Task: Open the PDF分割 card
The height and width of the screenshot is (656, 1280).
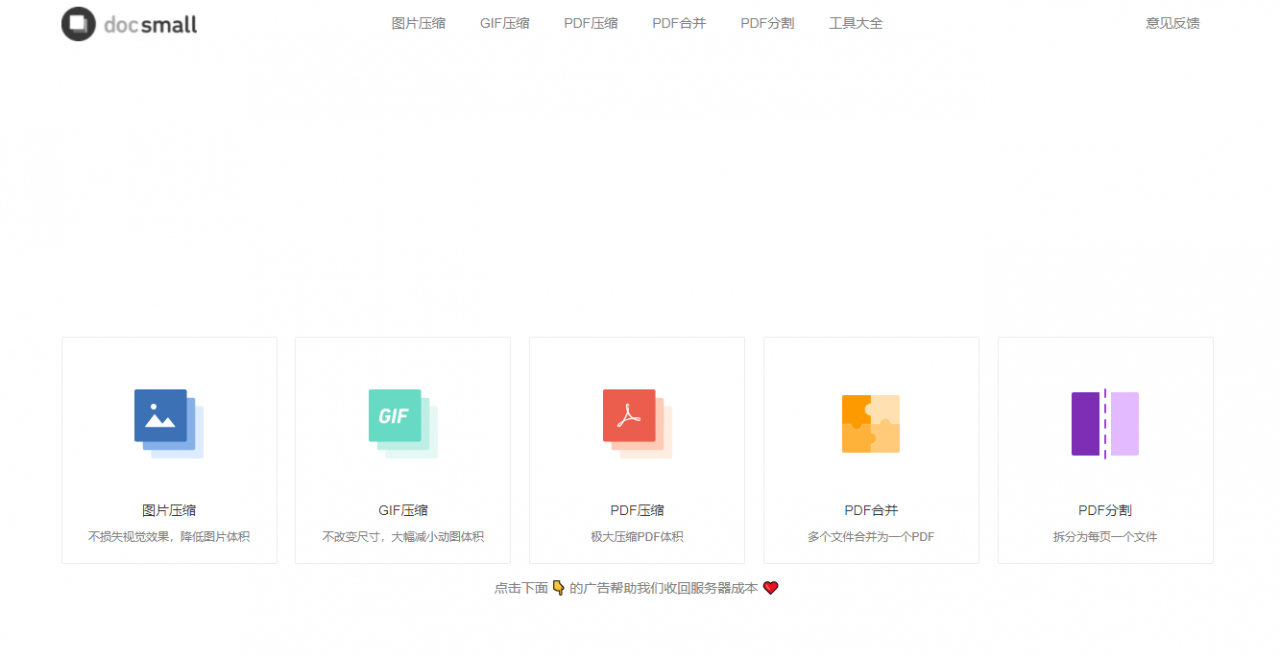Action: tap(1105, 449)
